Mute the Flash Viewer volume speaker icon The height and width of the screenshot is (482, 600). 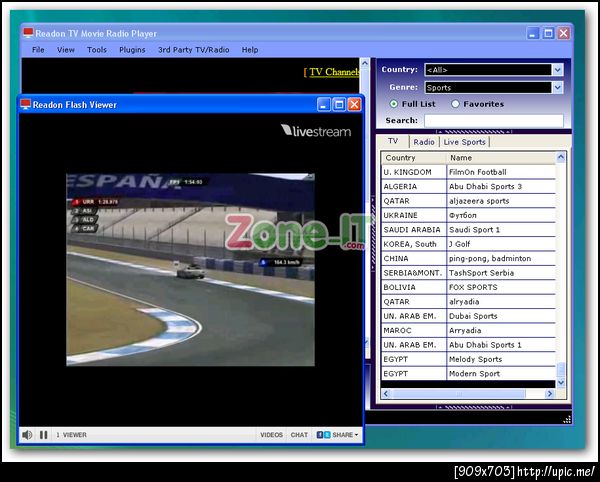(x=27, y=435)
